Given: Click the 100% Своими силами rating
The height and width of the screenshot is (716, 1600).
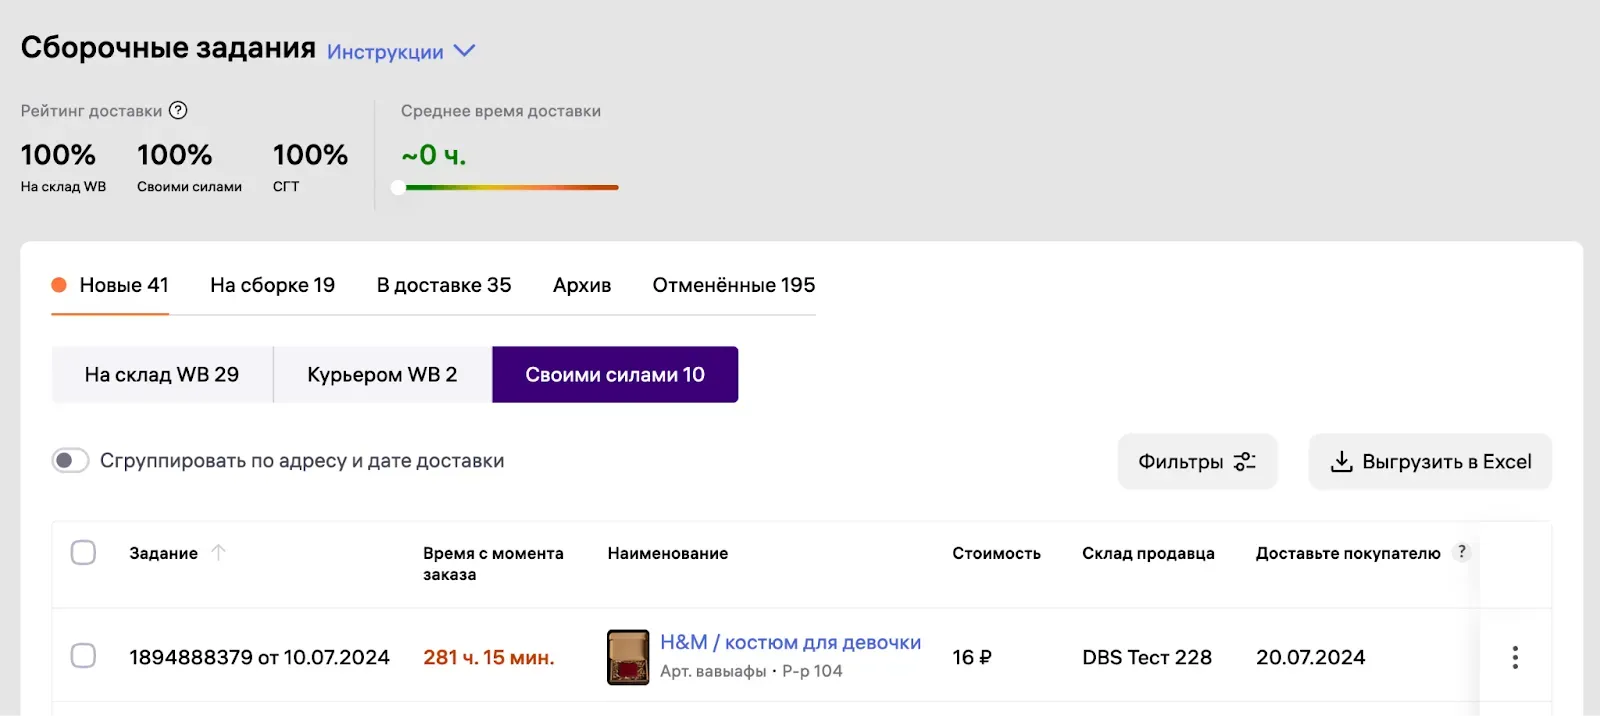Looking at the screenshot, I should (x=189, y=167).
